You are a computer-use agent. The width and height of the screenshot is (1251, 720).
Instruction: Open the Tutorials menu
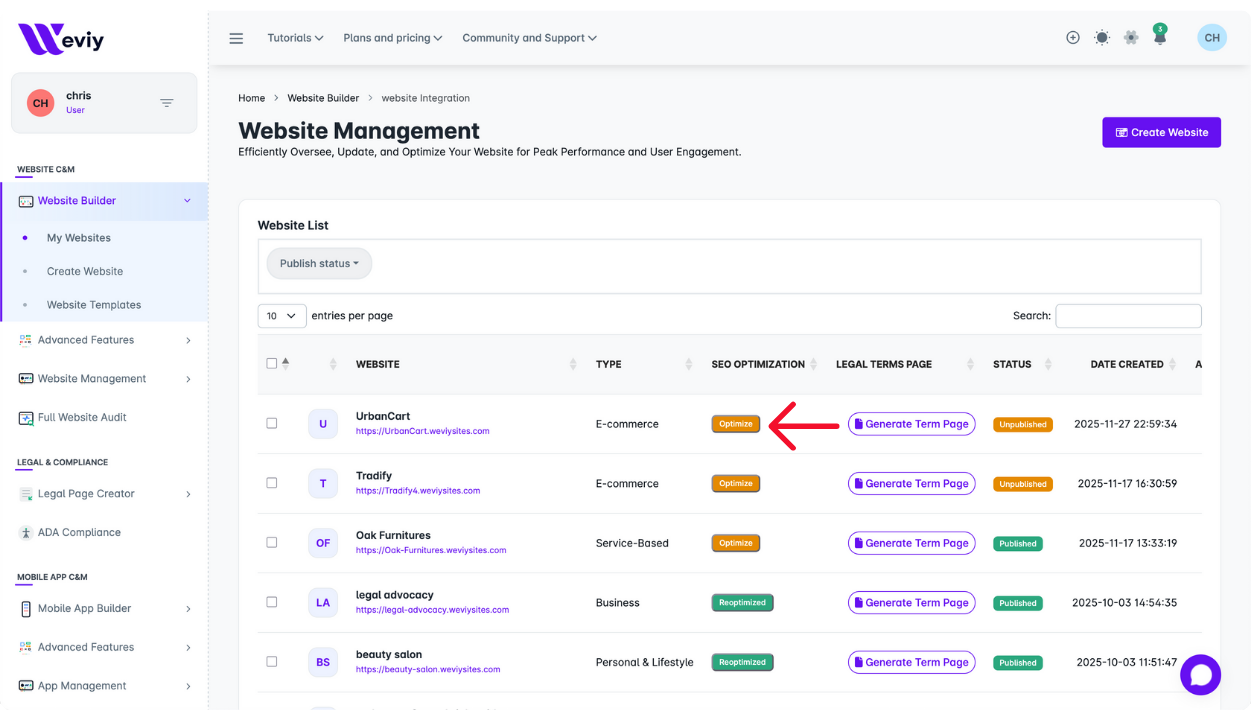tap(295, 38)
